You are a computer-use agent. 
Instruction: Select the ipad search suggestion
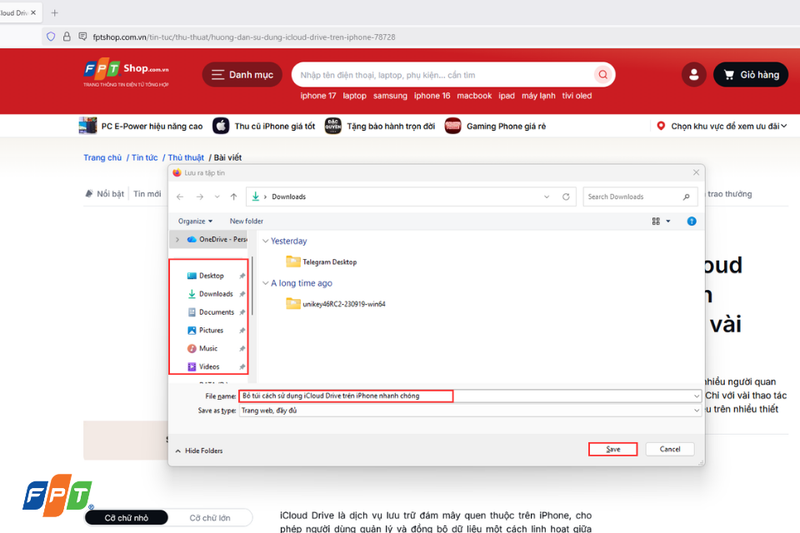tap(507, 95)
